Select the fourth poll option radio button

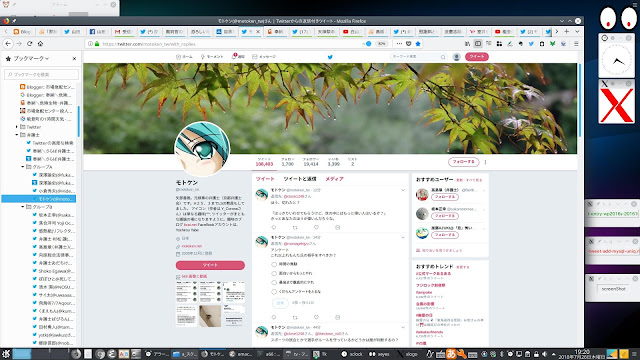click(274, 291)
